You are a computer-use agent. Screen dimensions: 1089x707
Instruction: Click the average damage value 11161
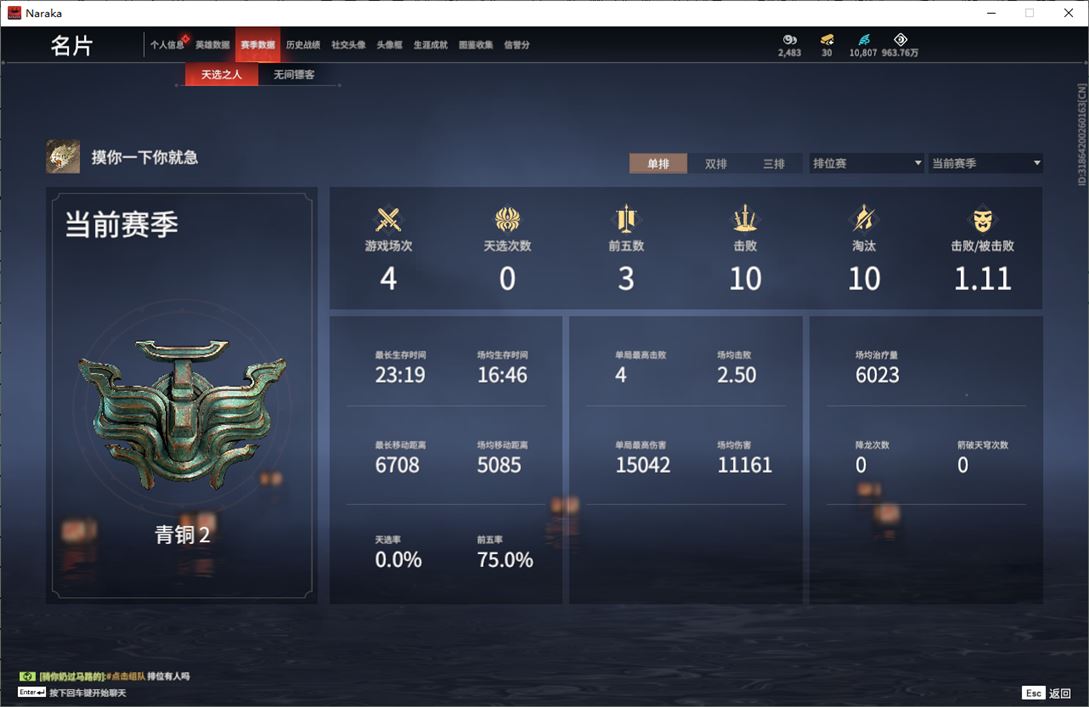(x=745, y=465)
